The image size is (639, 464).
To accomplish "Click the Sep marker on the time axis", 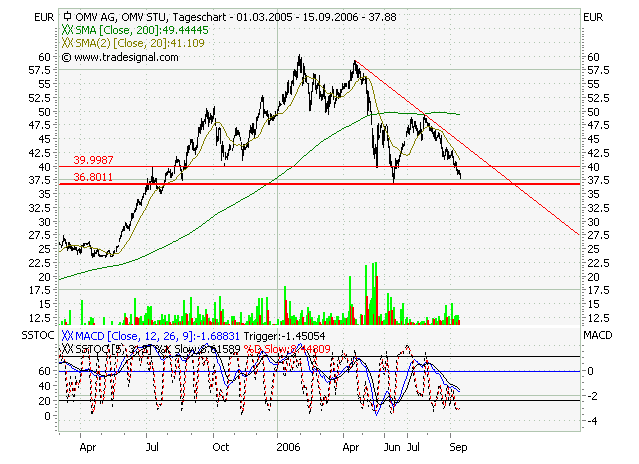I will 455,450.
